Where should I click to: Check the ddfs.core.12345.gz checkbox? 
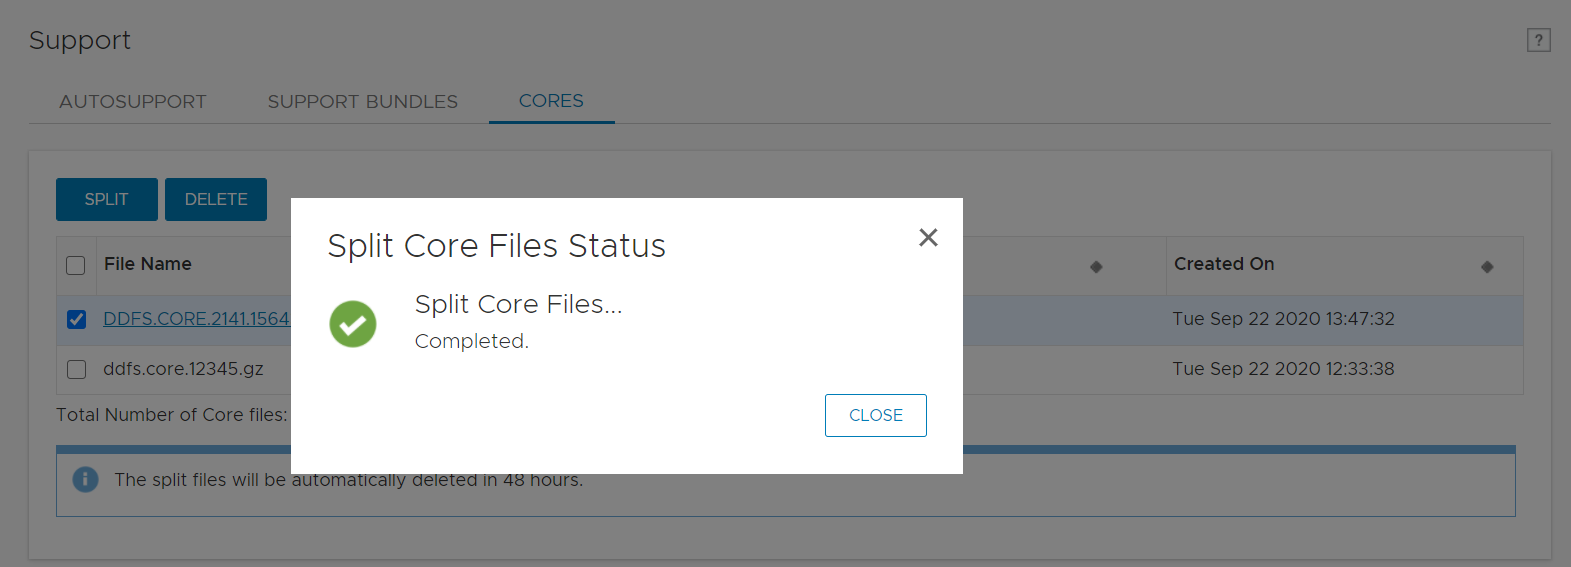click(76, 369)
